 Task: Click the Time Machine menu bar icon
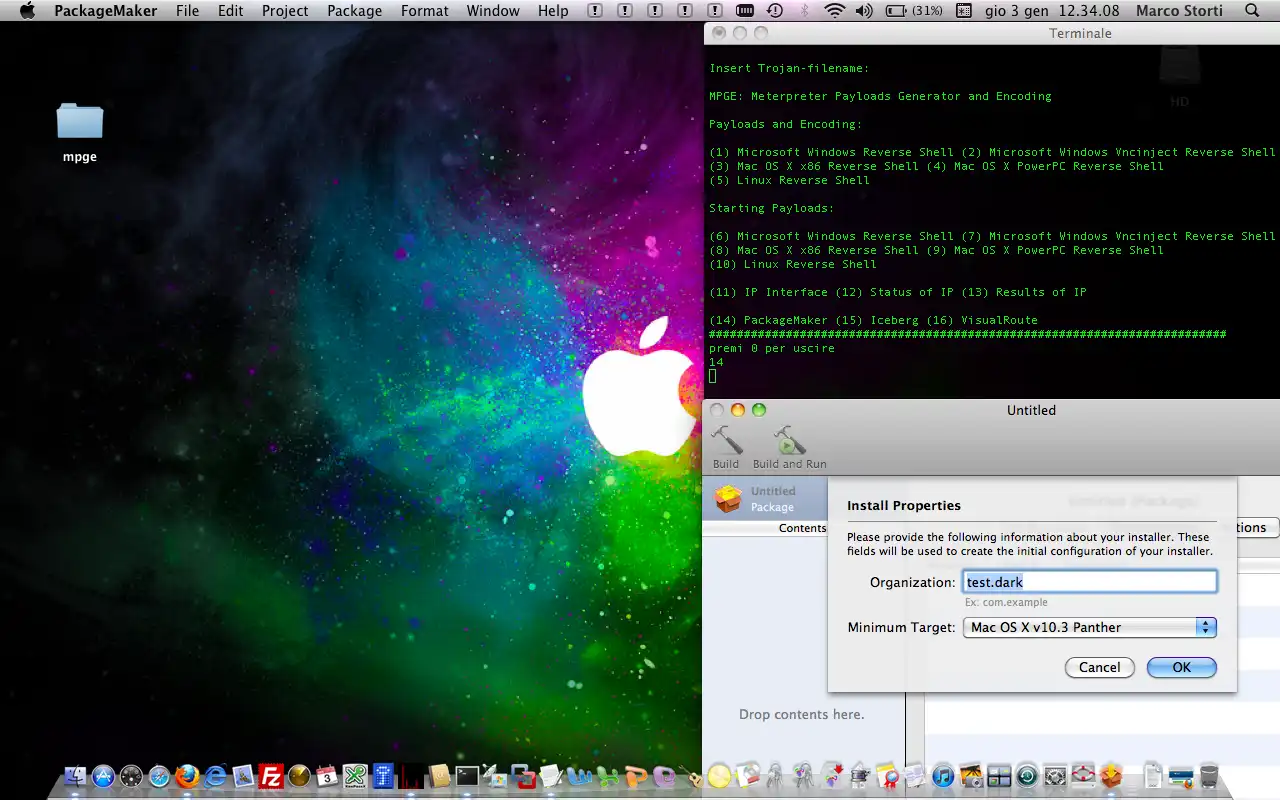(775, 11)
